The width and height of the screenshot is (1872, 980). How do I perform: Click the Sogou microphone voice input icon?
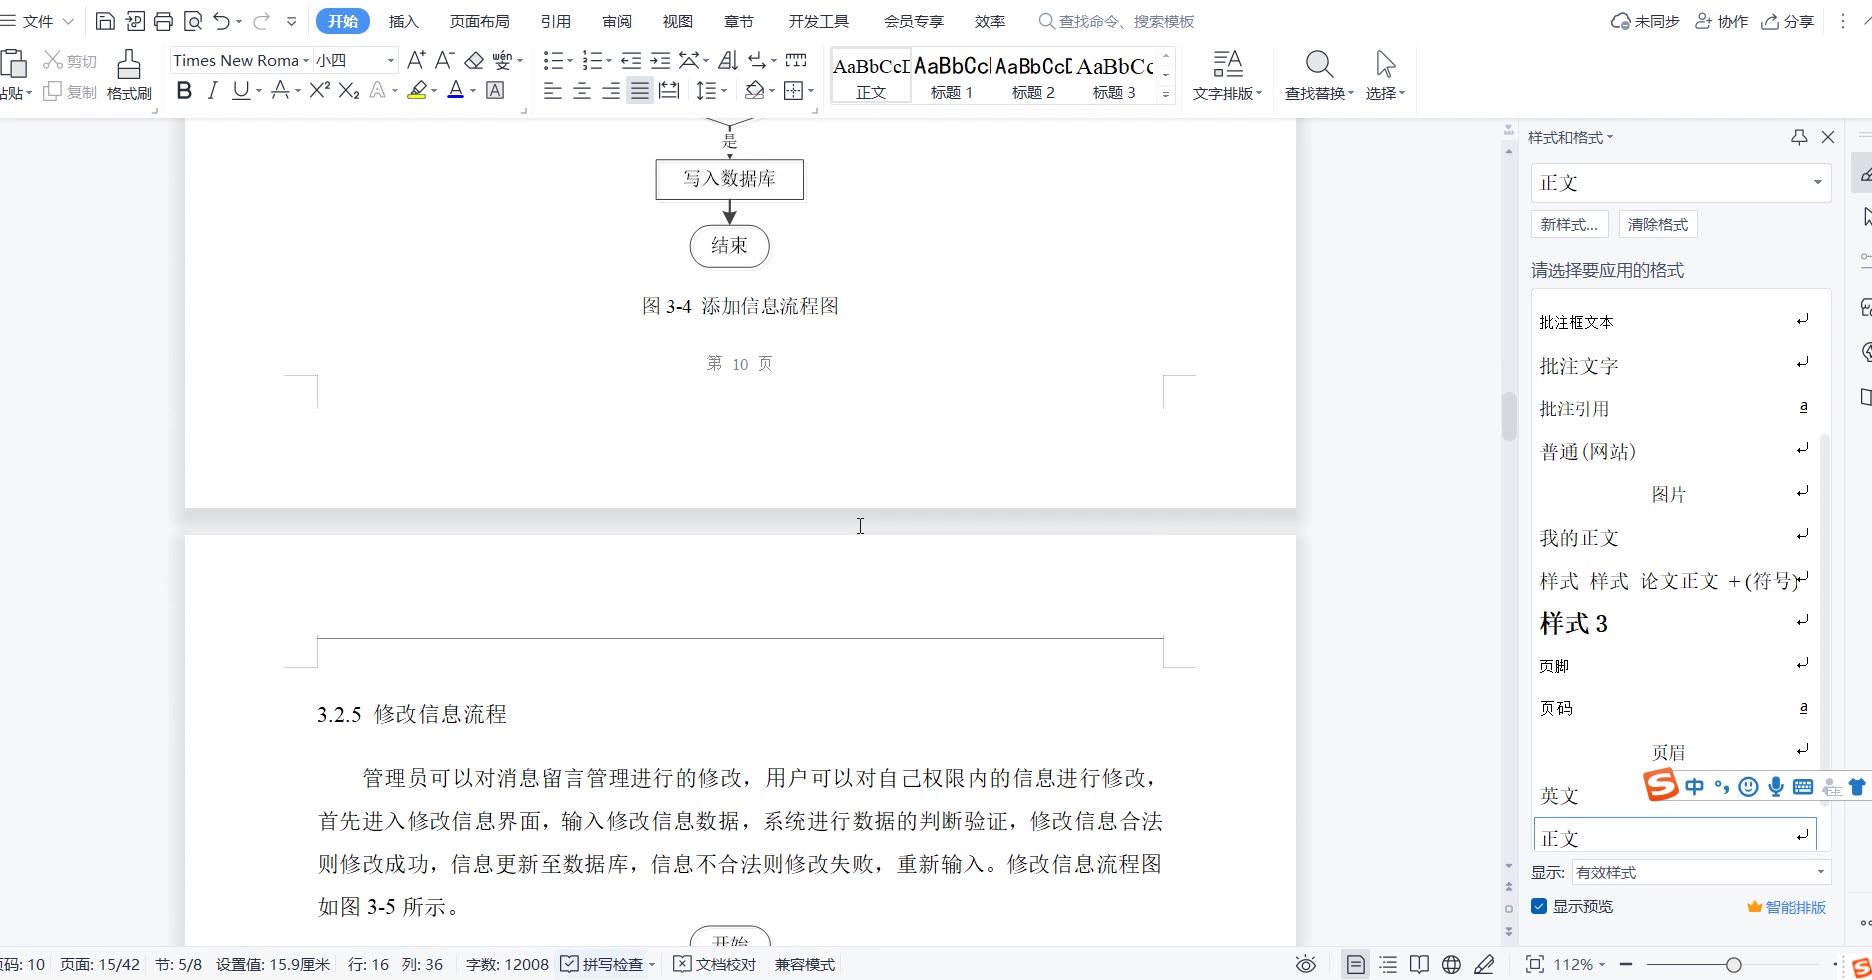(1775, 787)
